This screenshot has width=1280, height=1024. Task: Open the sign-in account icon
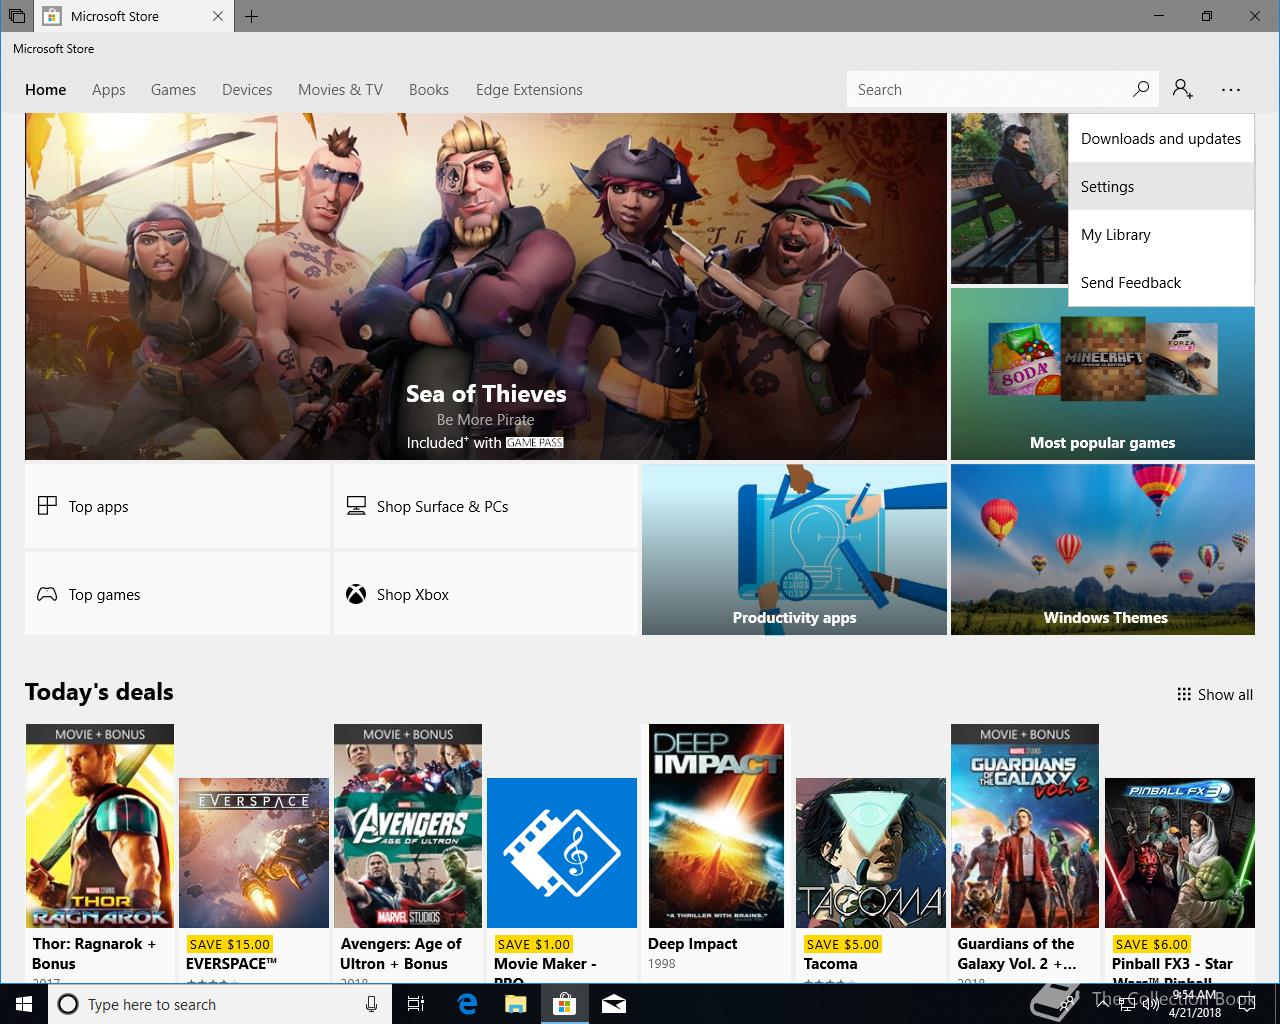coord(1183,89)
